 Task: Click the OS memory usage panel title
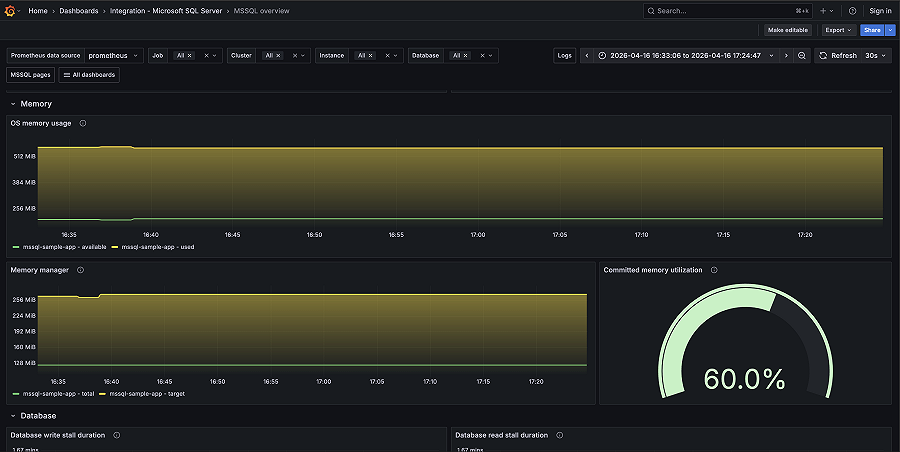[x=41, y=123]
